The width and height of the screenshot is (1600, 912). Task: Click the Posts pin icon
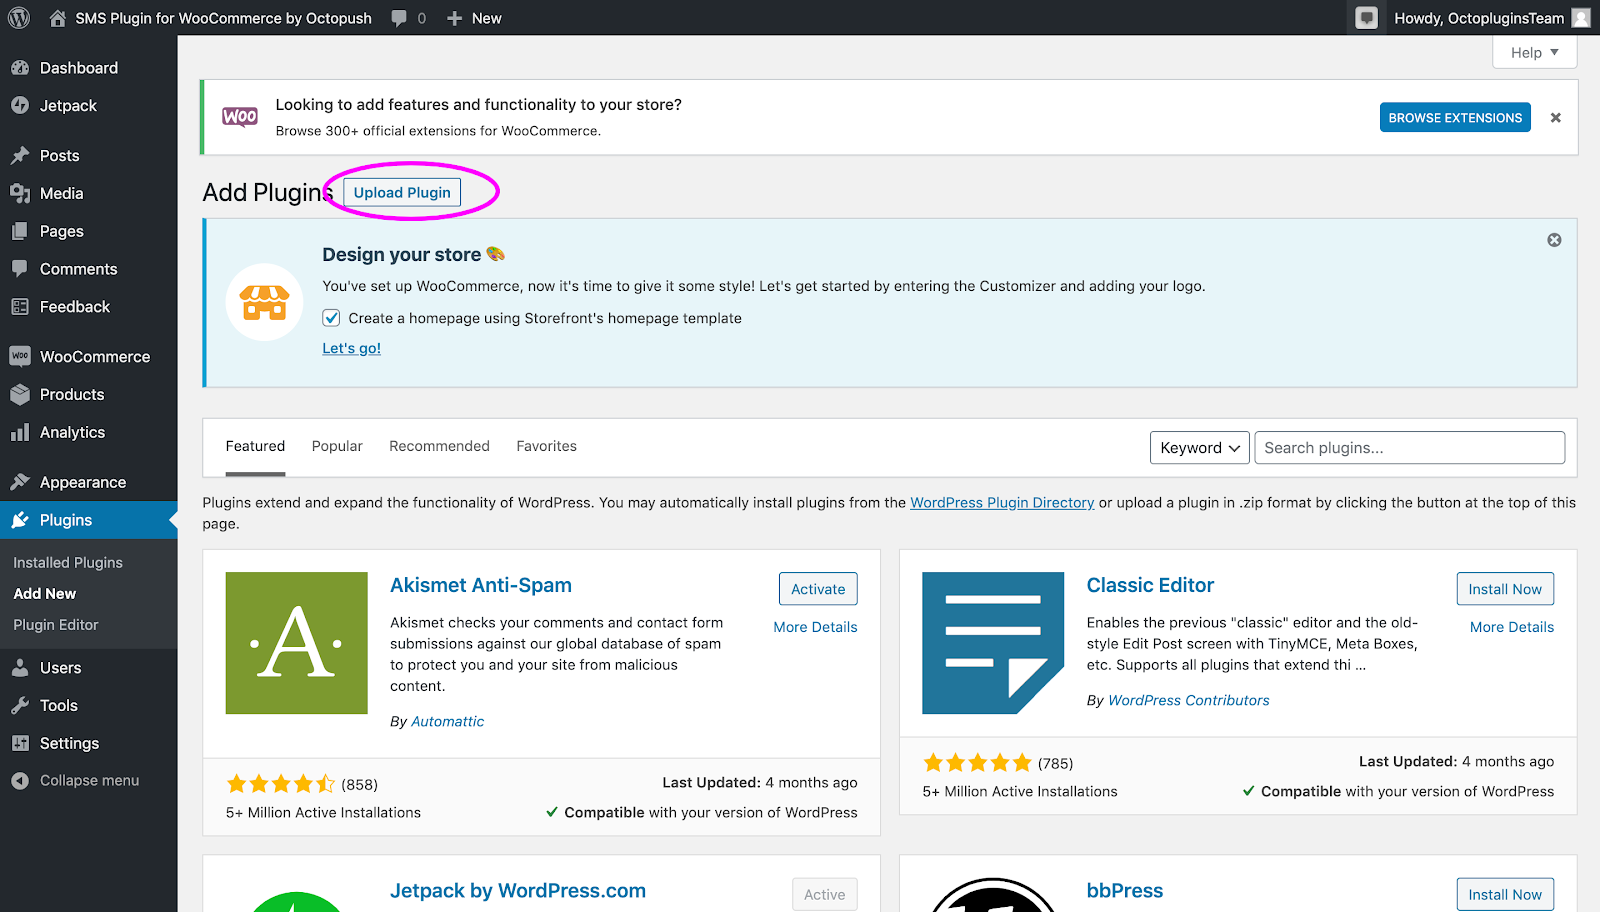20,156
